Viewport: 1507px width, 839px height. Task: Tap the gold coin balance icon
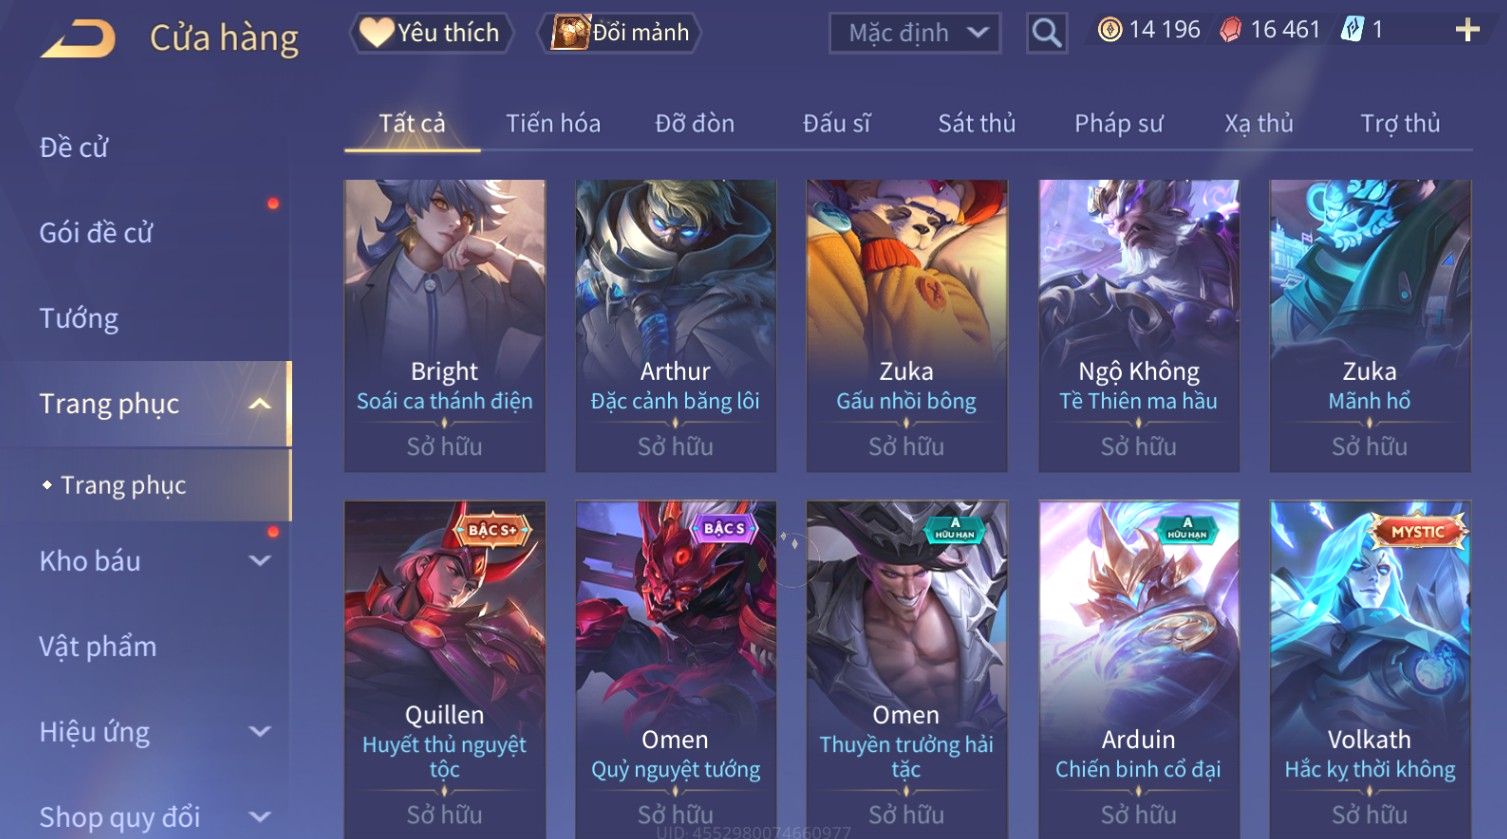1109,30
